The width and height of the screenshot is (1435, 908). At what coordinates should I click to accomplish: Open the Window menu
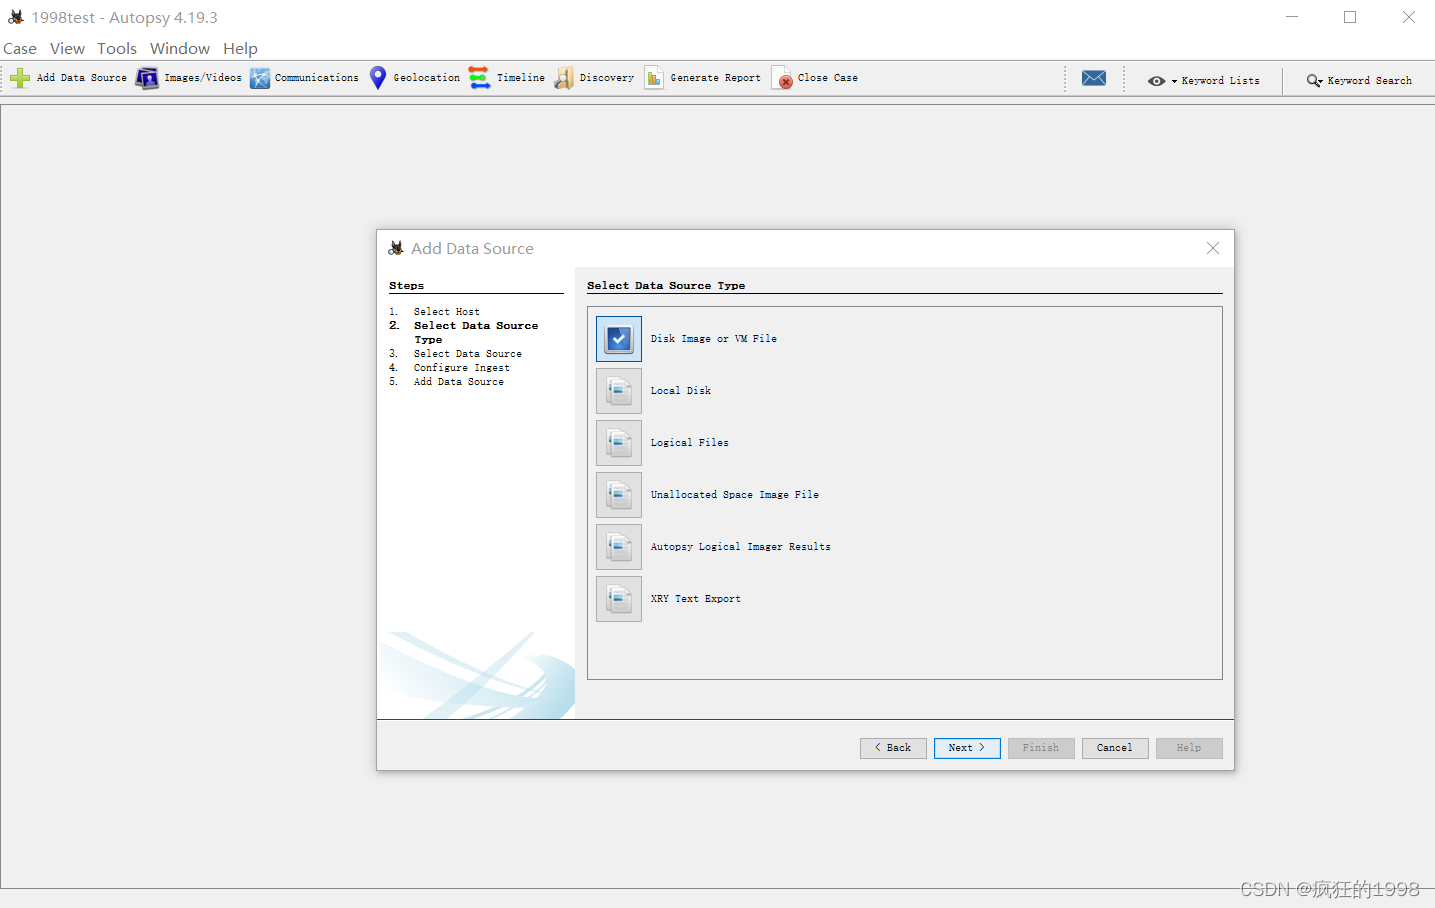click(180, 48)
